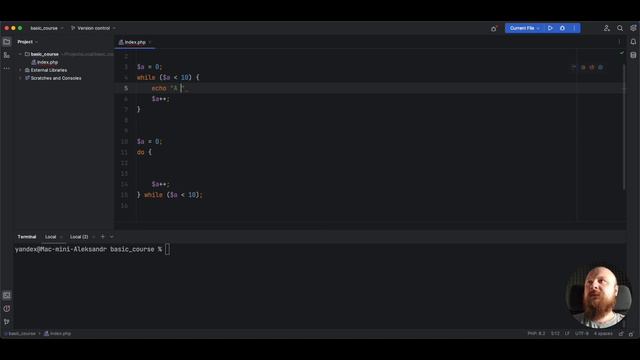The width and height of the screenshot is (640, 360).
Task: Click the inspections checkmark widget
Action: [x=622, y=53]
